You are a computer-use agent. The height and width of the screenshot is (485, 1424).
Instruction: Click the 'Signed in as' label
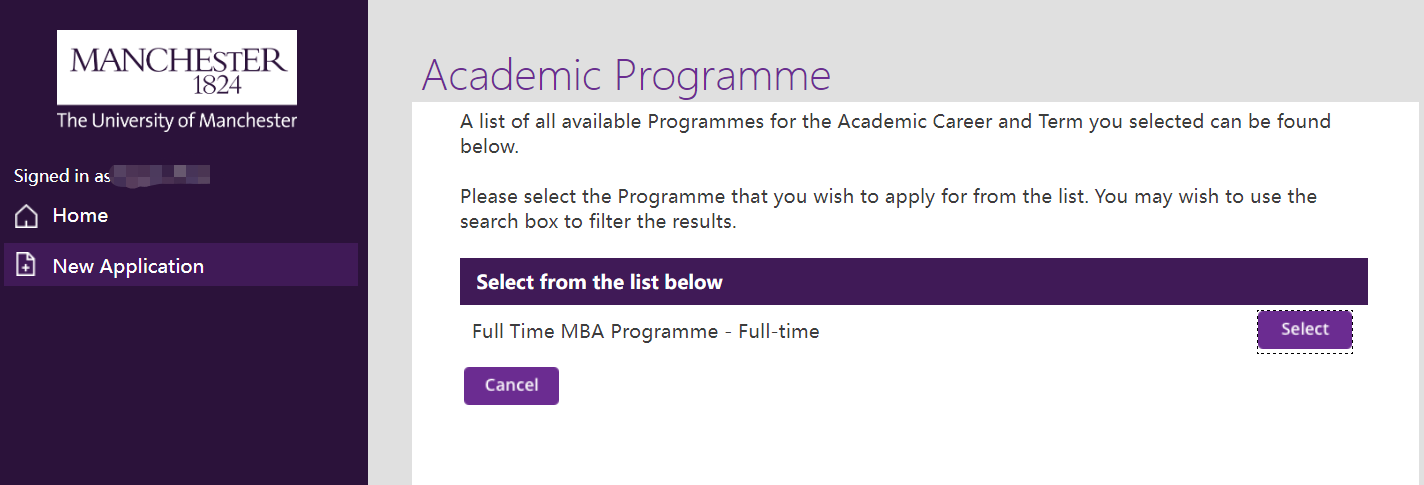pyautogui.click(x=62, y=176)
